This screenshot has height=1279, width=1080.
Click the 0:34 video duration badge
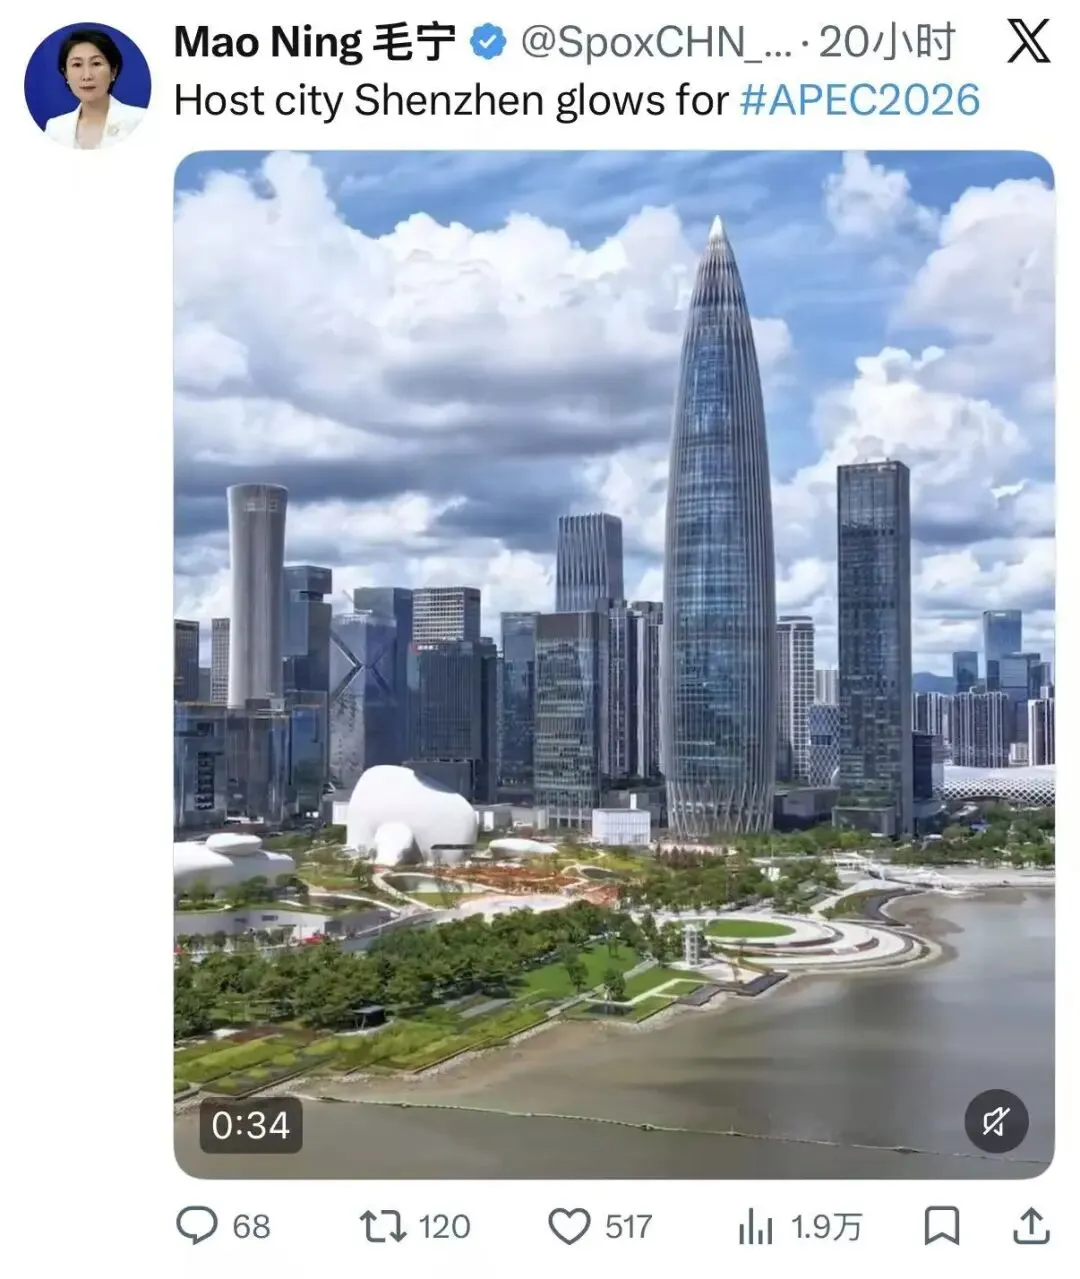coord(251,1125)
